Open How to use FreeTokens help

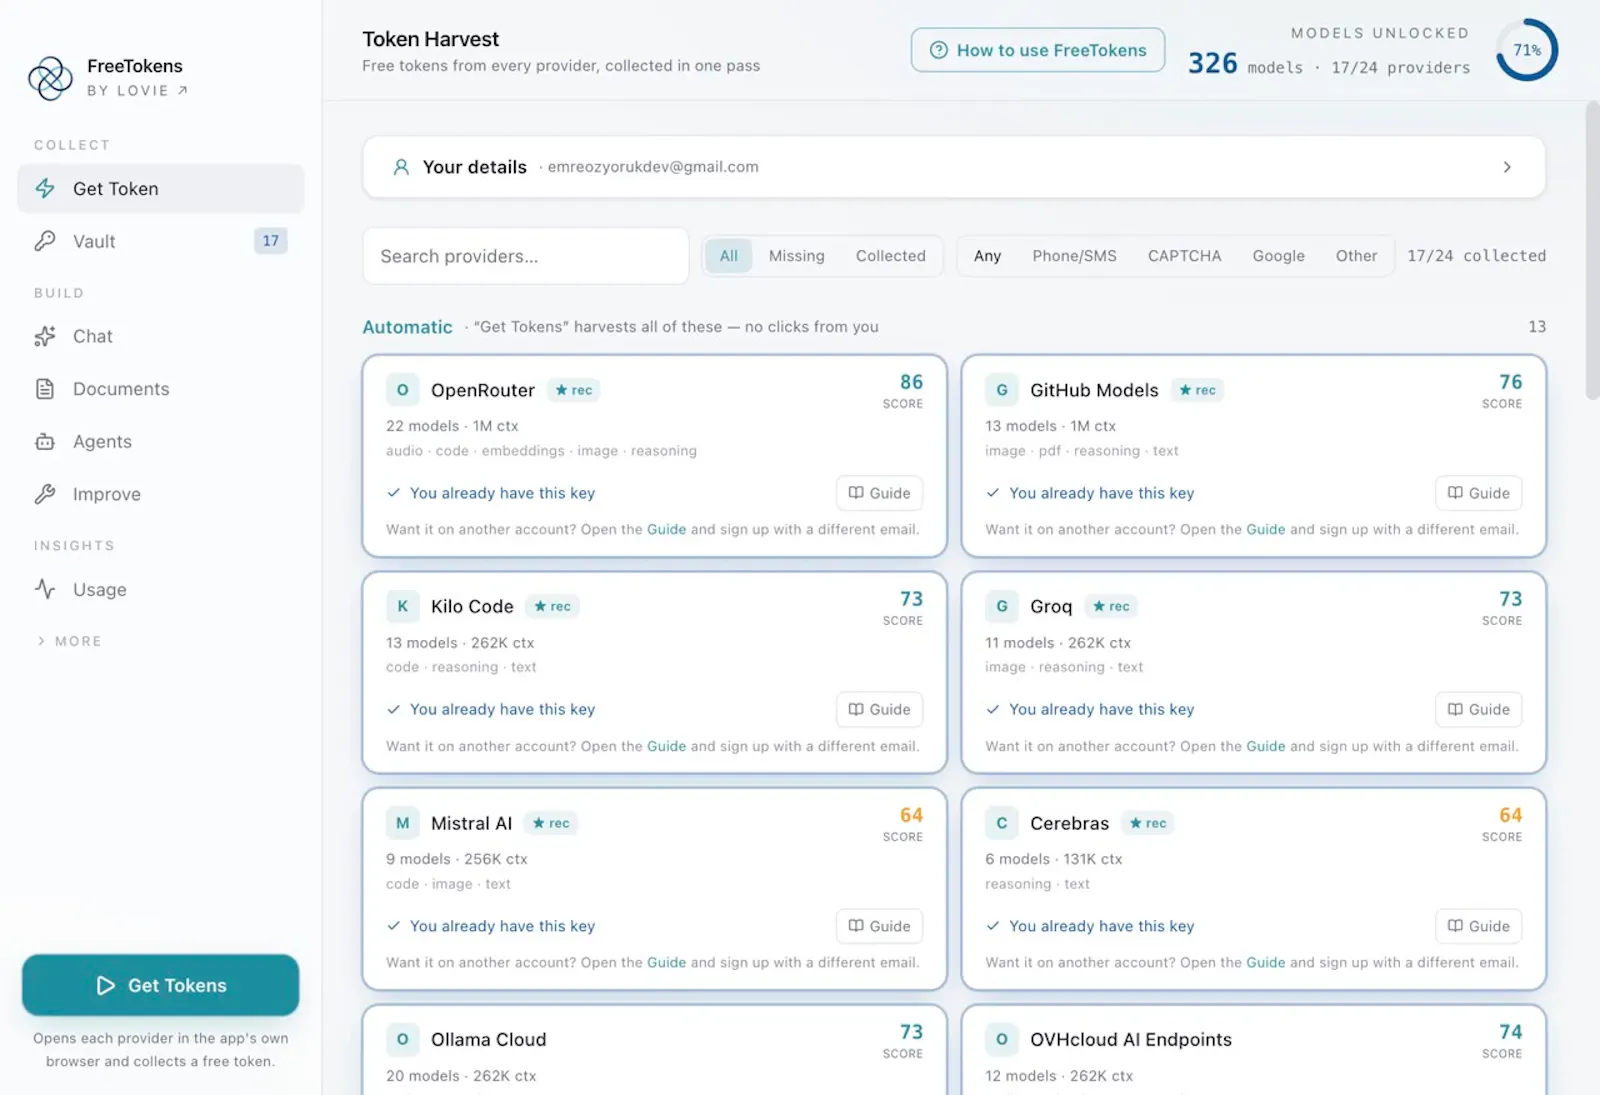[1038, 50]
